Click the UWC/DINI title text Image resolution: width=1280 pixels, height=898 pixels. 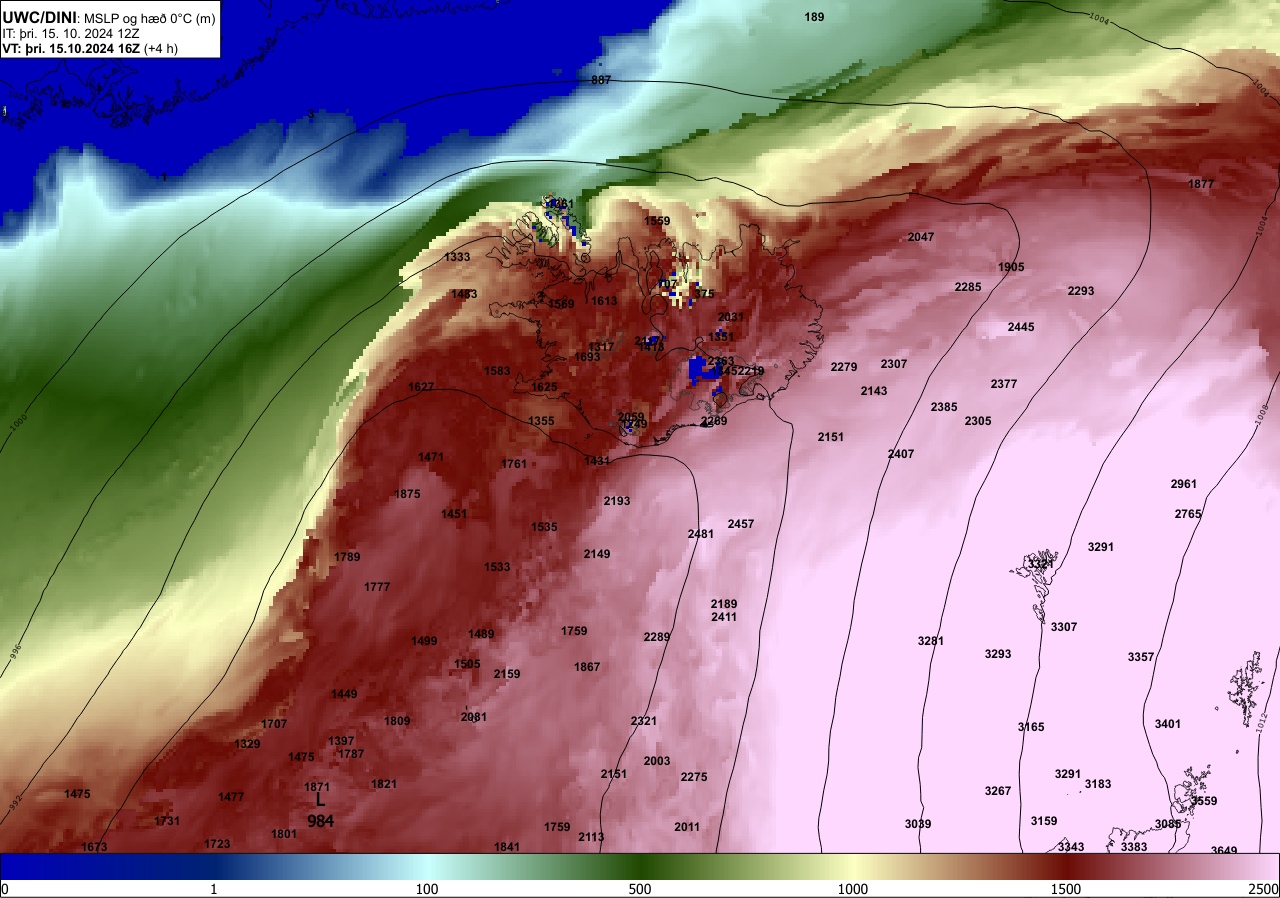pos(39,17)
